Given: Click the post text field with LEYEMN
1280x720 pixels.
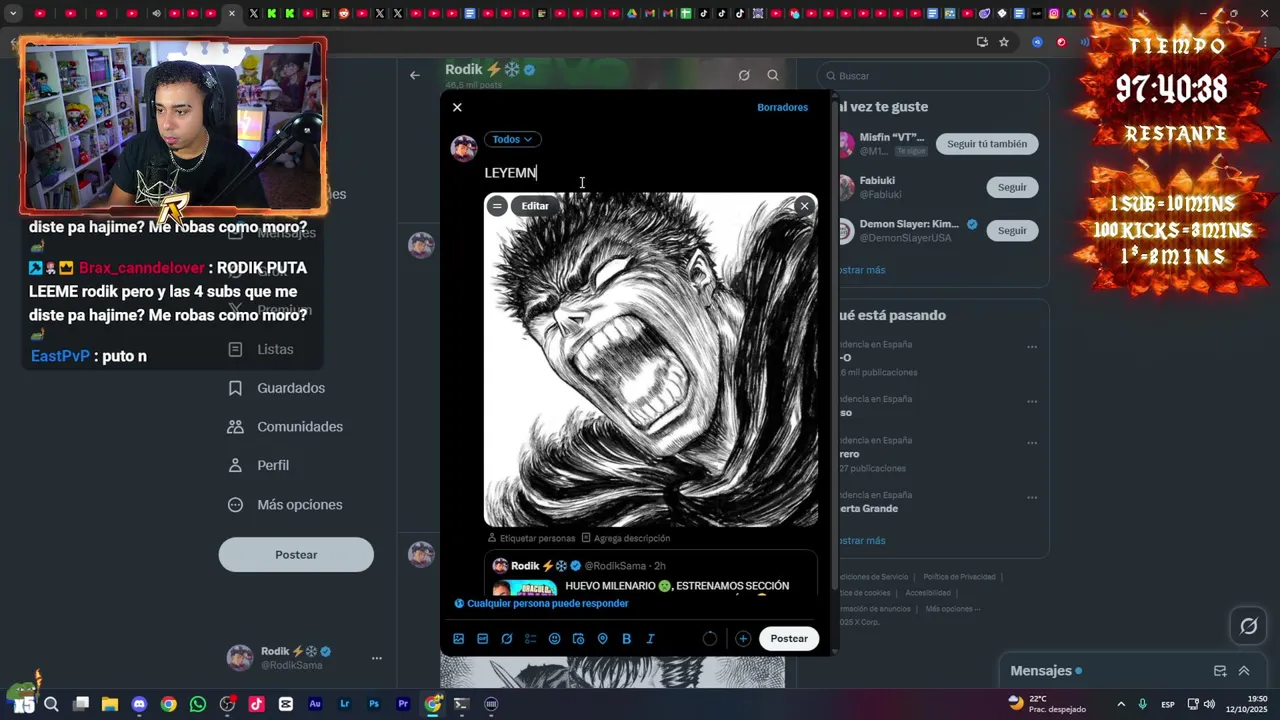Looking at the screenshot, I should 650,173.
